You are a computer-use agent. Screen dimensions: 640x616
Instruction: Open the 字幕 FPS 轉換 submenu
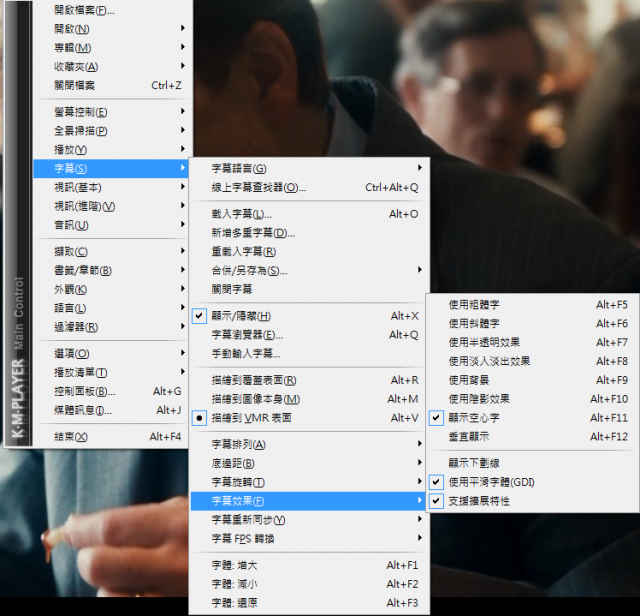[x=309, y=538]
